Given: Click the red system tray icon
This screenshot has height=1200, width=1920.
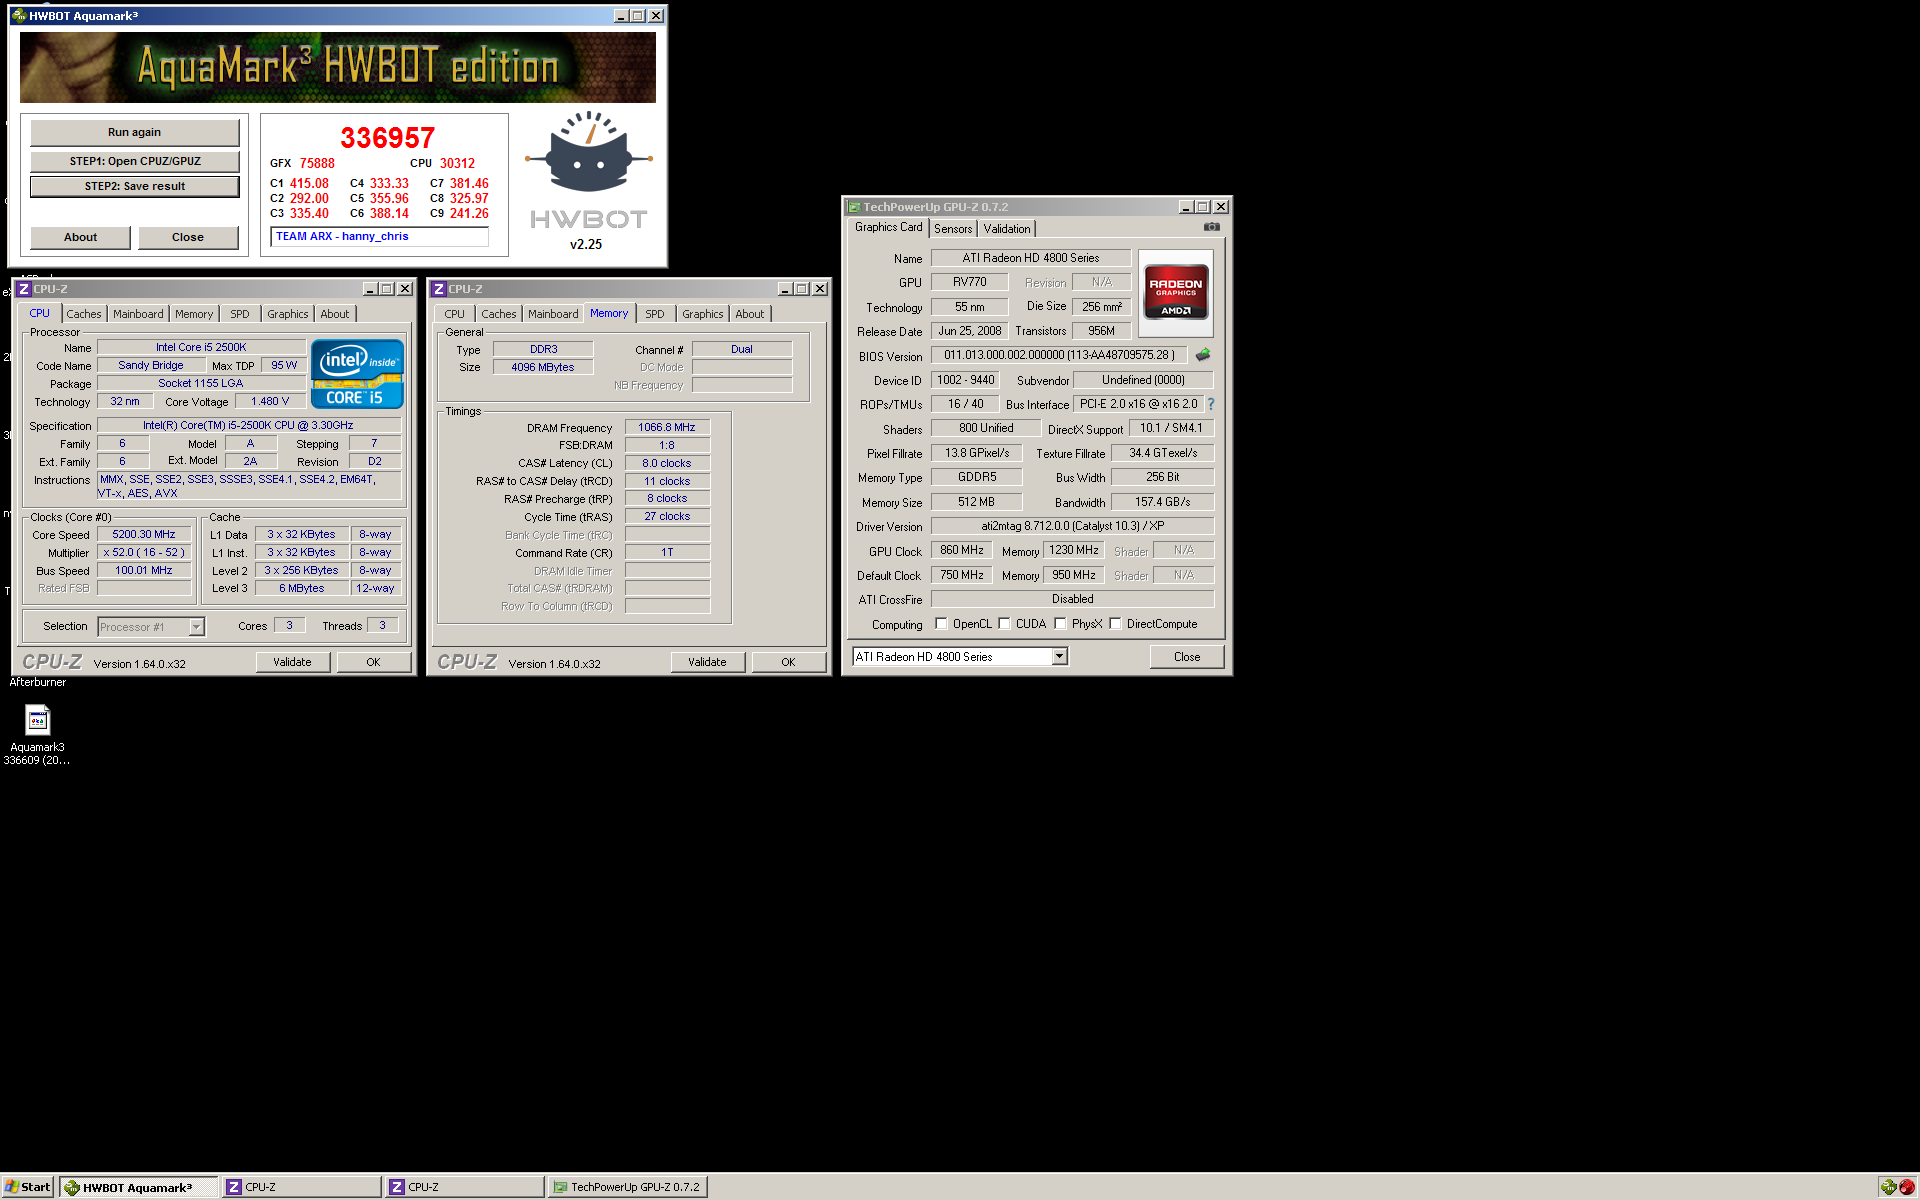Looking at the screenshot, I should coord(1906,1187).
